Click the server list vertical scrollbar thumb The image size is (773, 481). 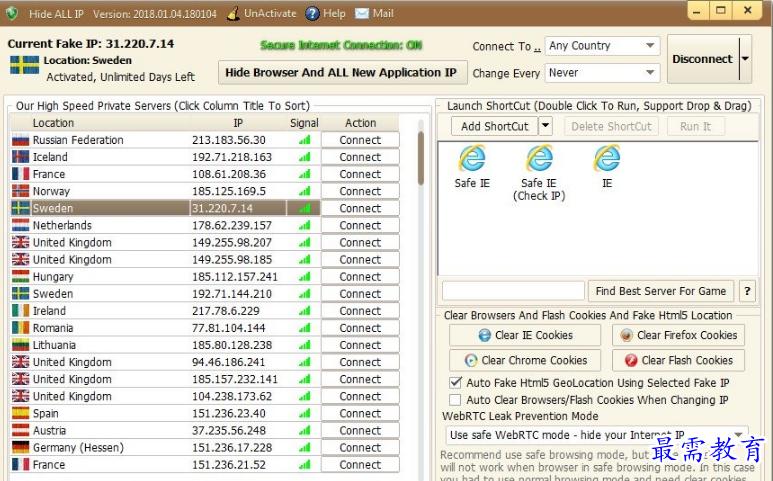coord(421,158)
